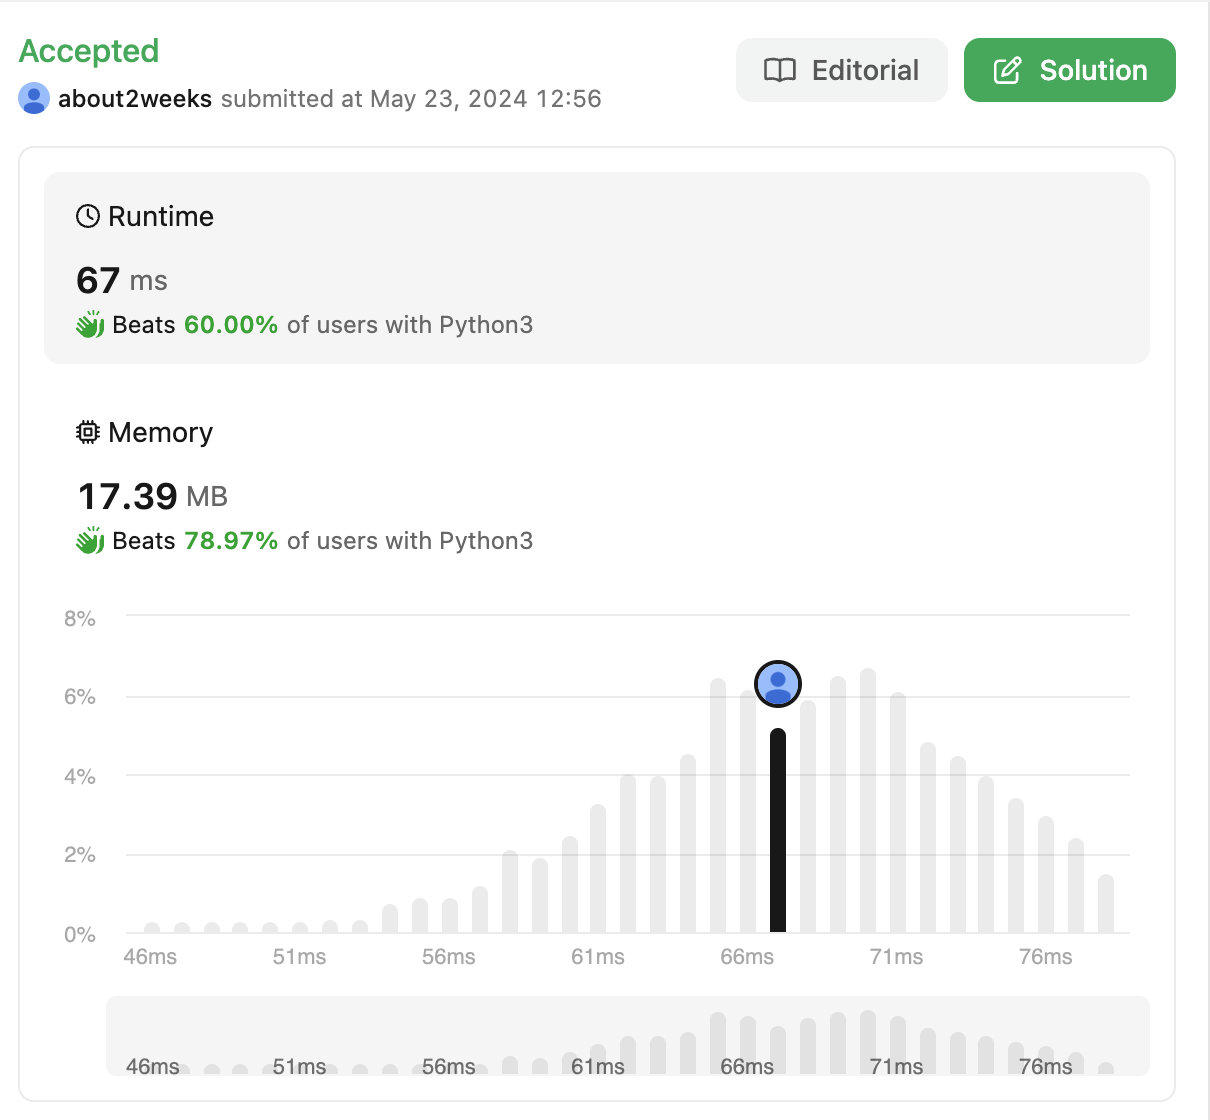Click the Memory chip icon

coord(88,432)
